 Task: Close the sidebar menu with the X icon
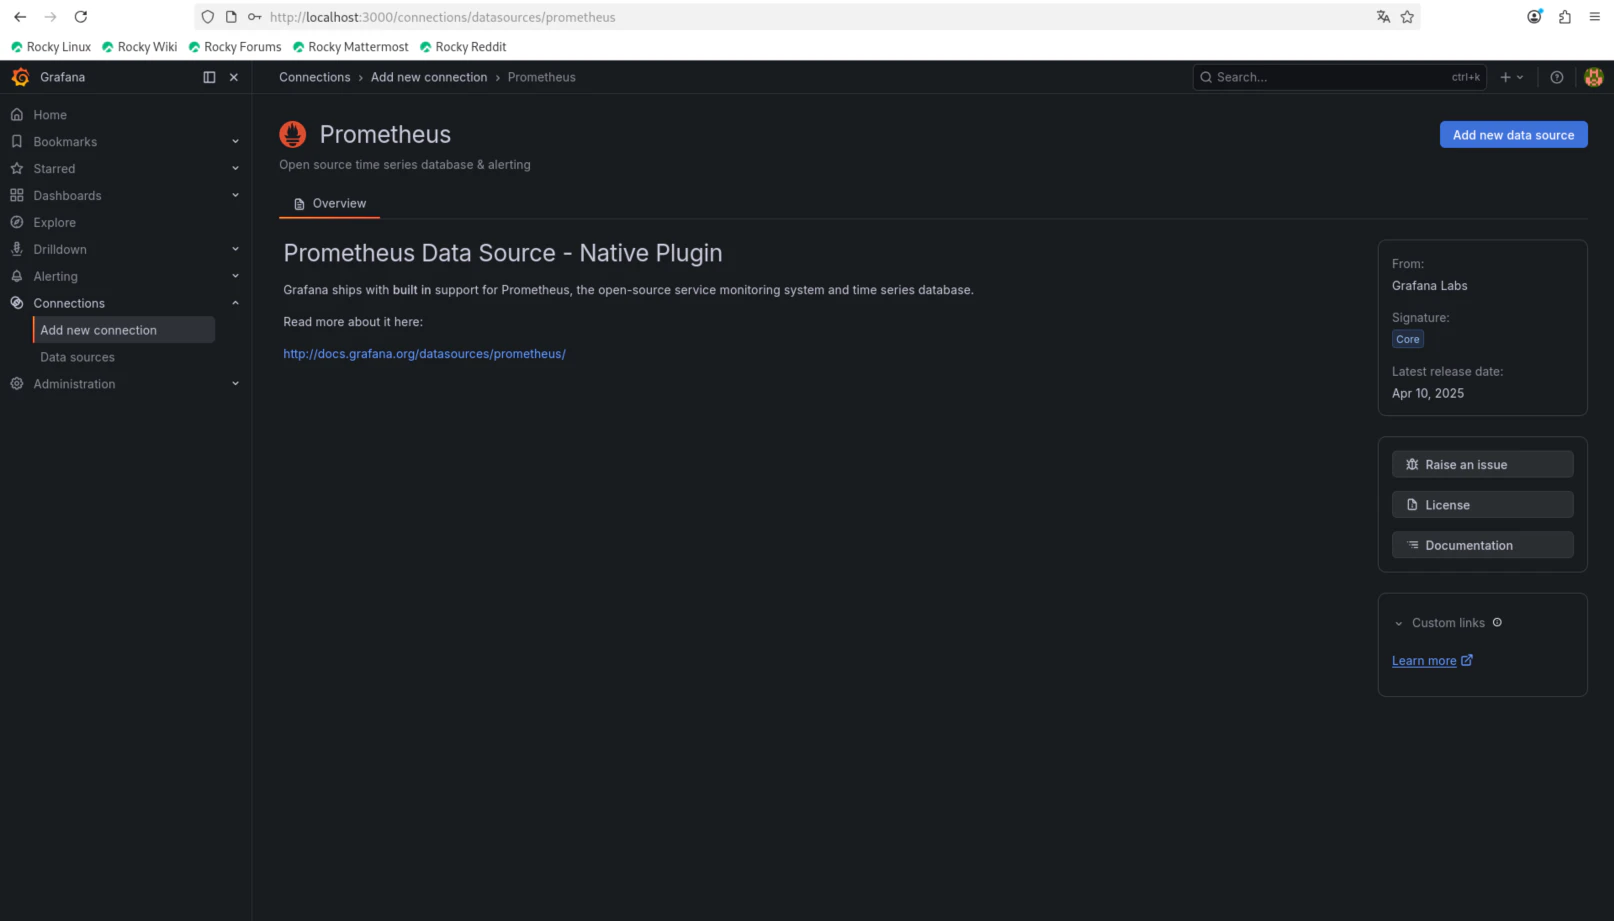(x=234, y=77)
